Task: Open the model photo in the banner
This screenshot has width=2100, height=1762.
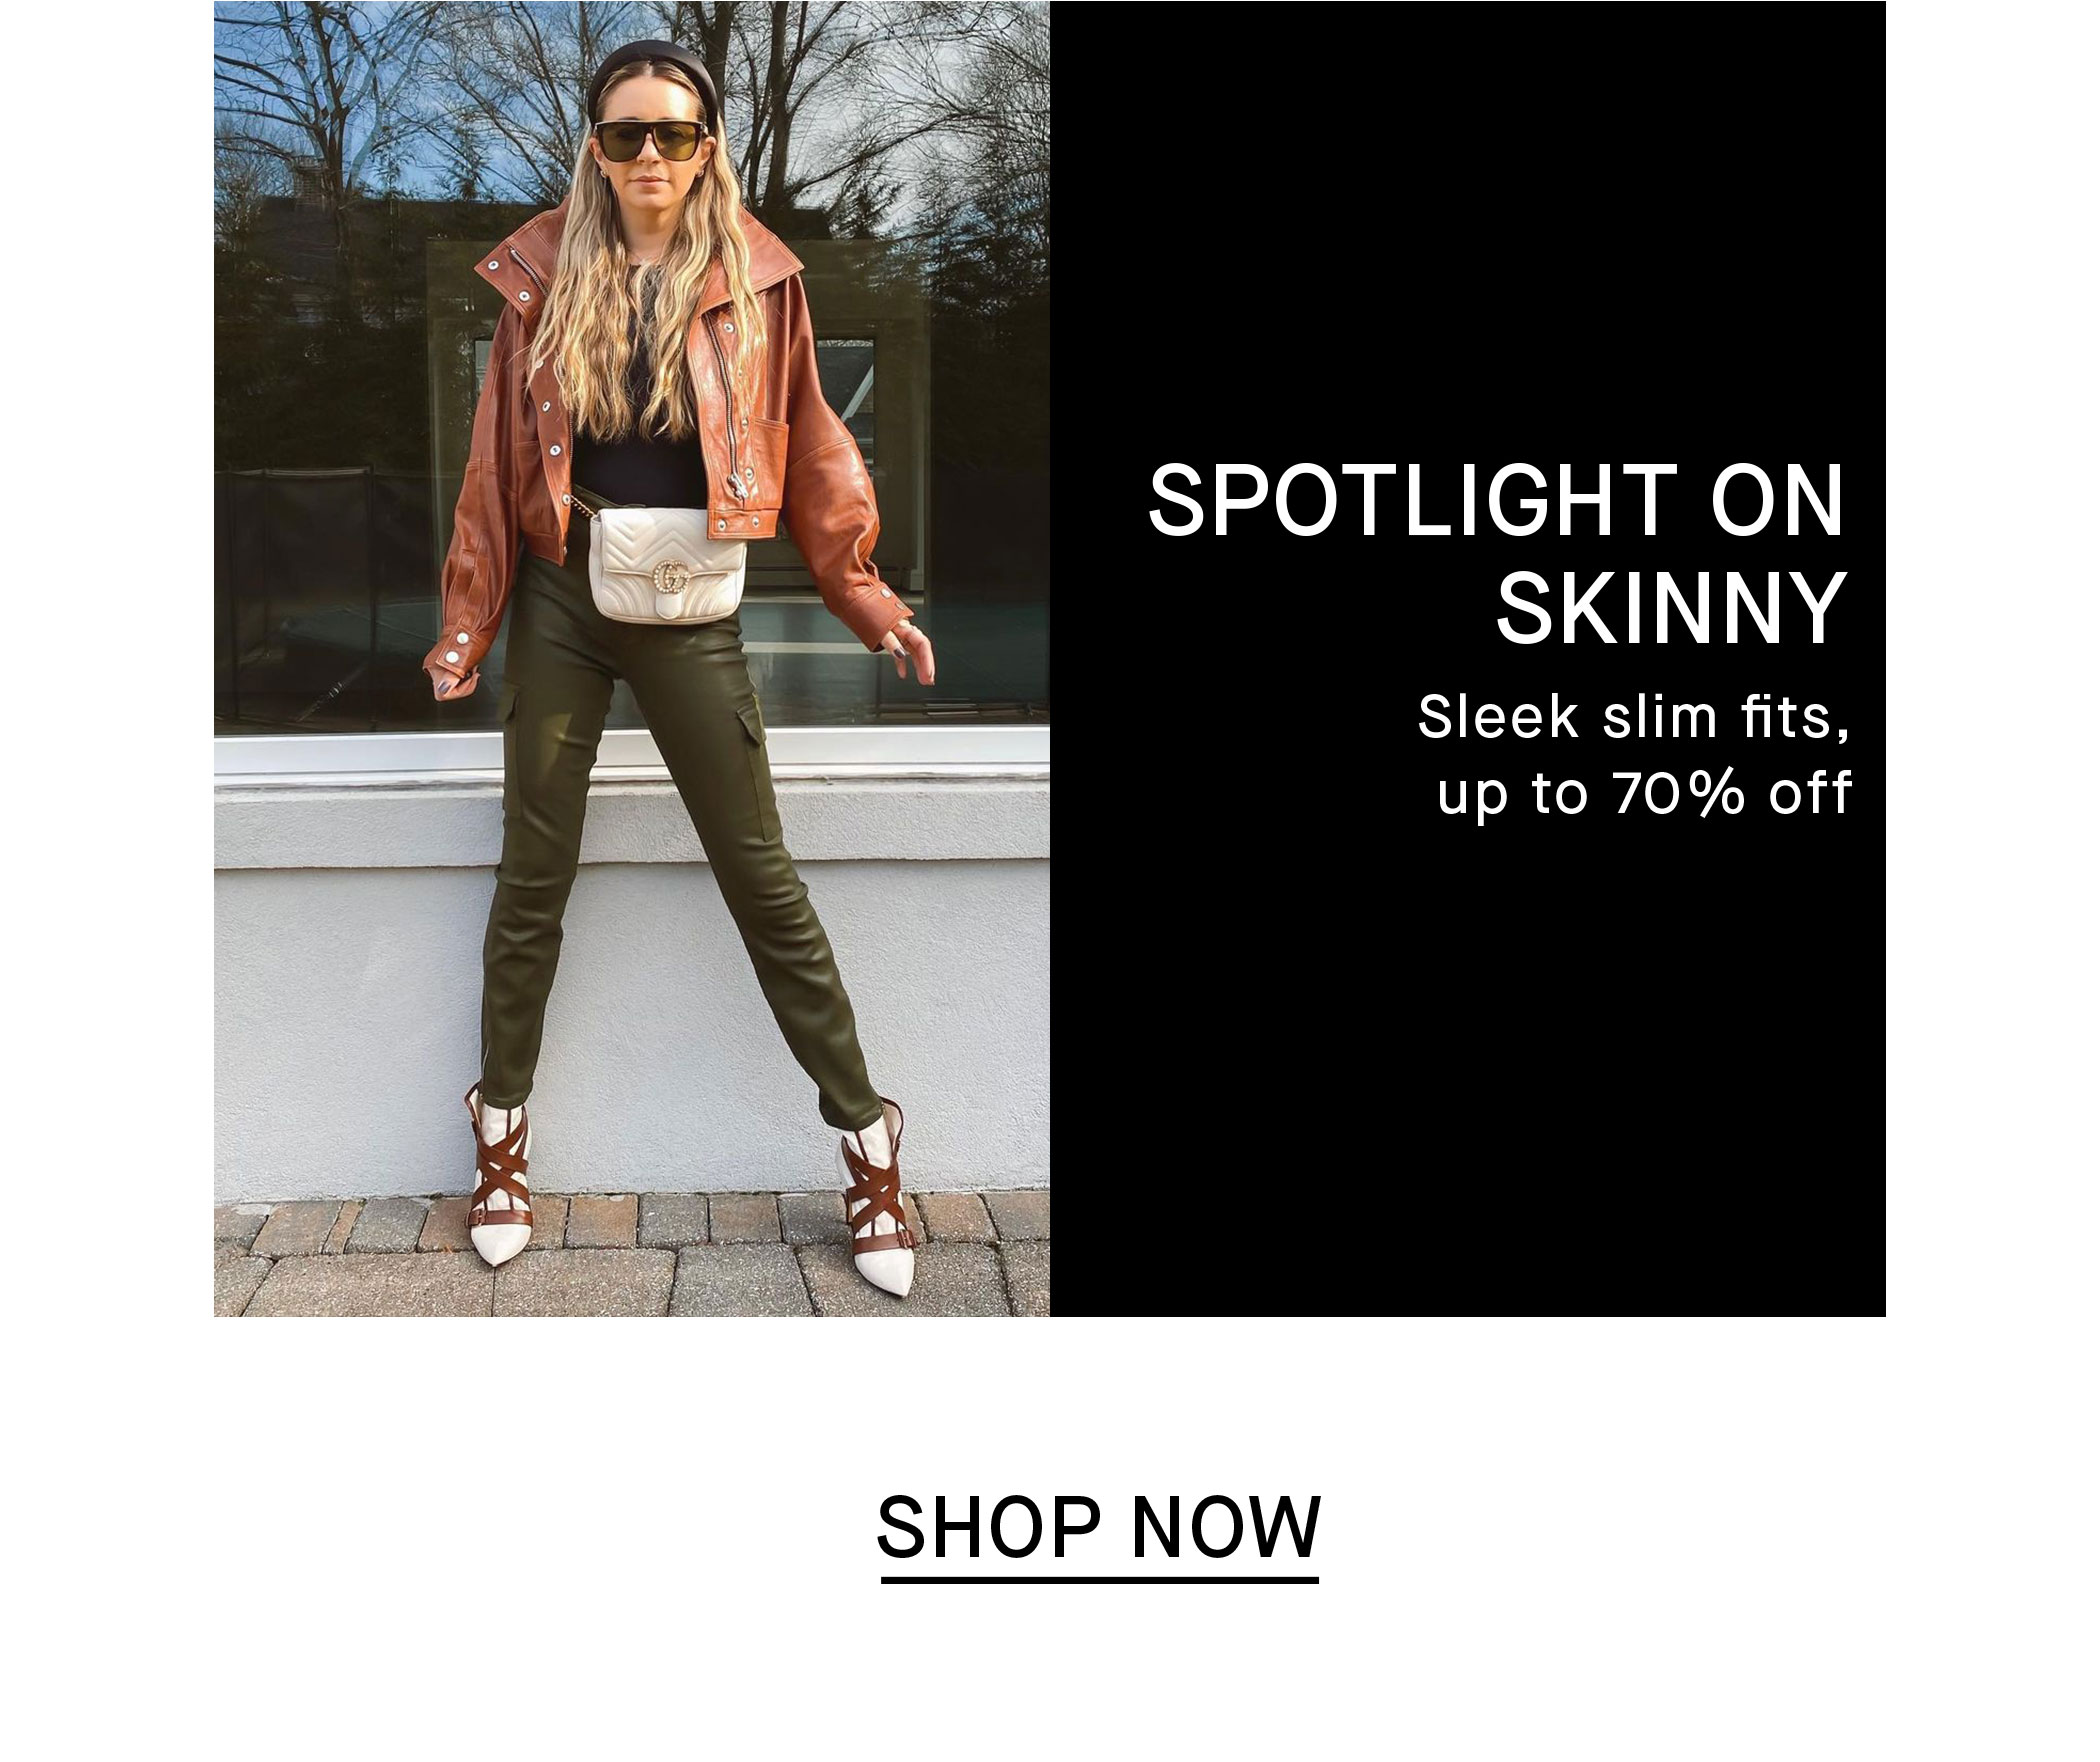Action: (632, 658)
